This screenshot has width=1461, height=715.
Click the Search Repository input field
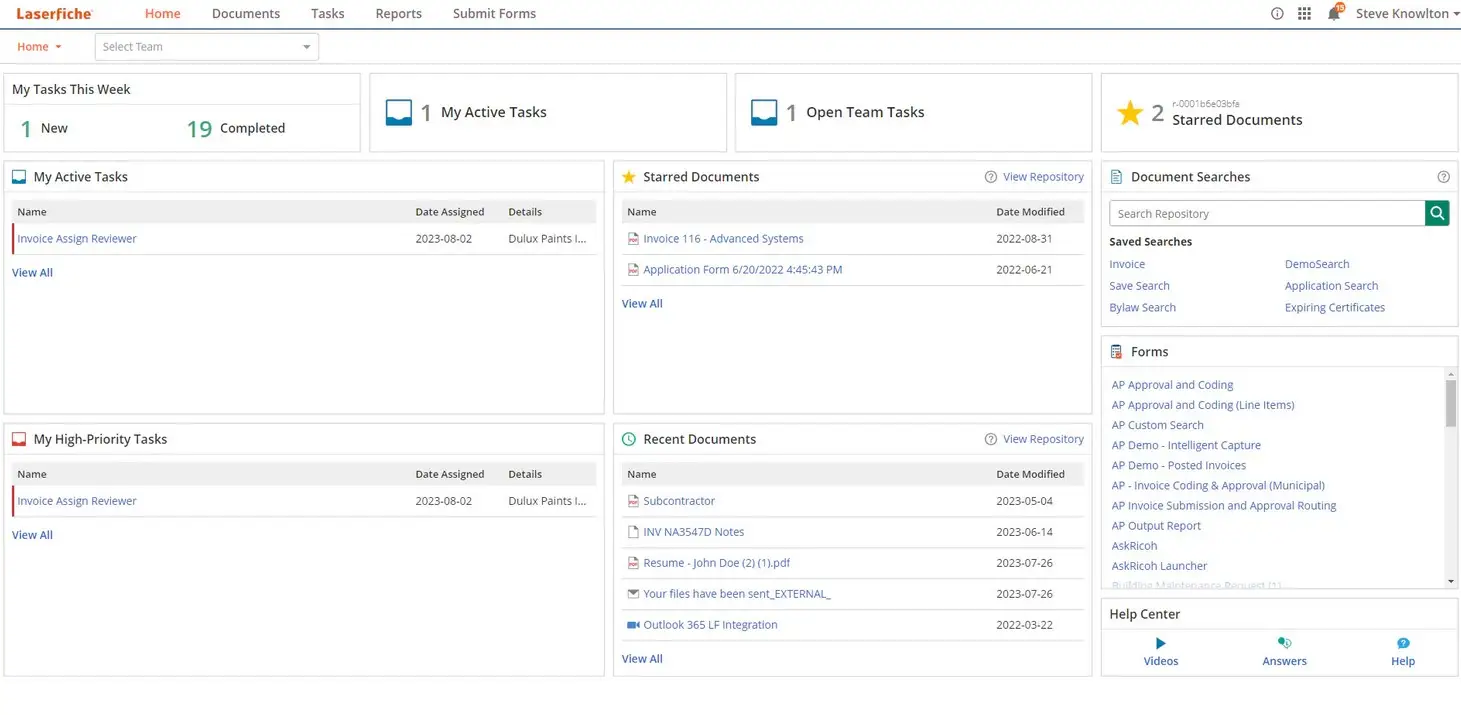1266,213
